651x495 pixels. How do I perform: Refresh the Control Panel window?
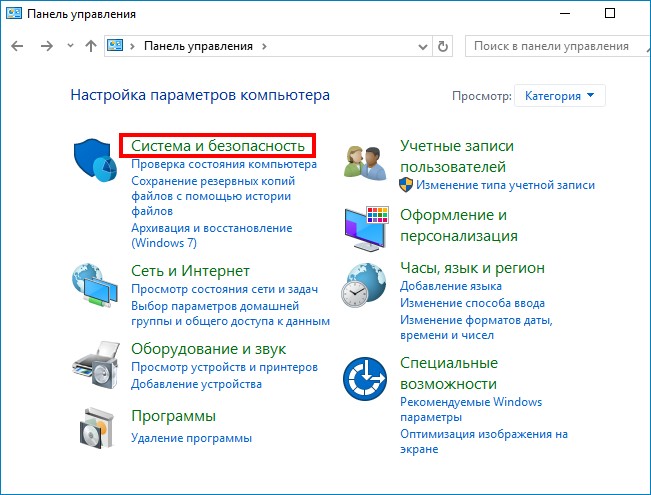(x=472, y=46)
